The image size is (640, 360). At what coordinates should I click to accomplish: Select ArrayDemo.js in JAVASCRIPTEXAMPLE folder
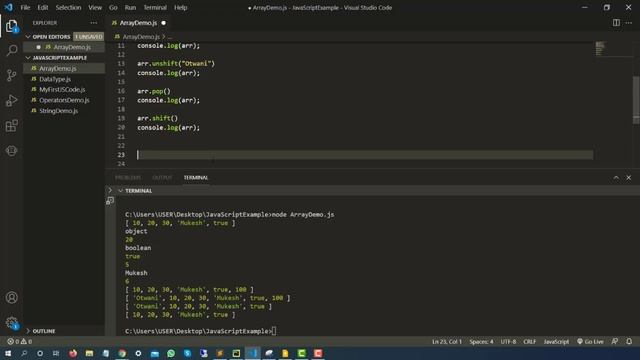tap(64, 69)
